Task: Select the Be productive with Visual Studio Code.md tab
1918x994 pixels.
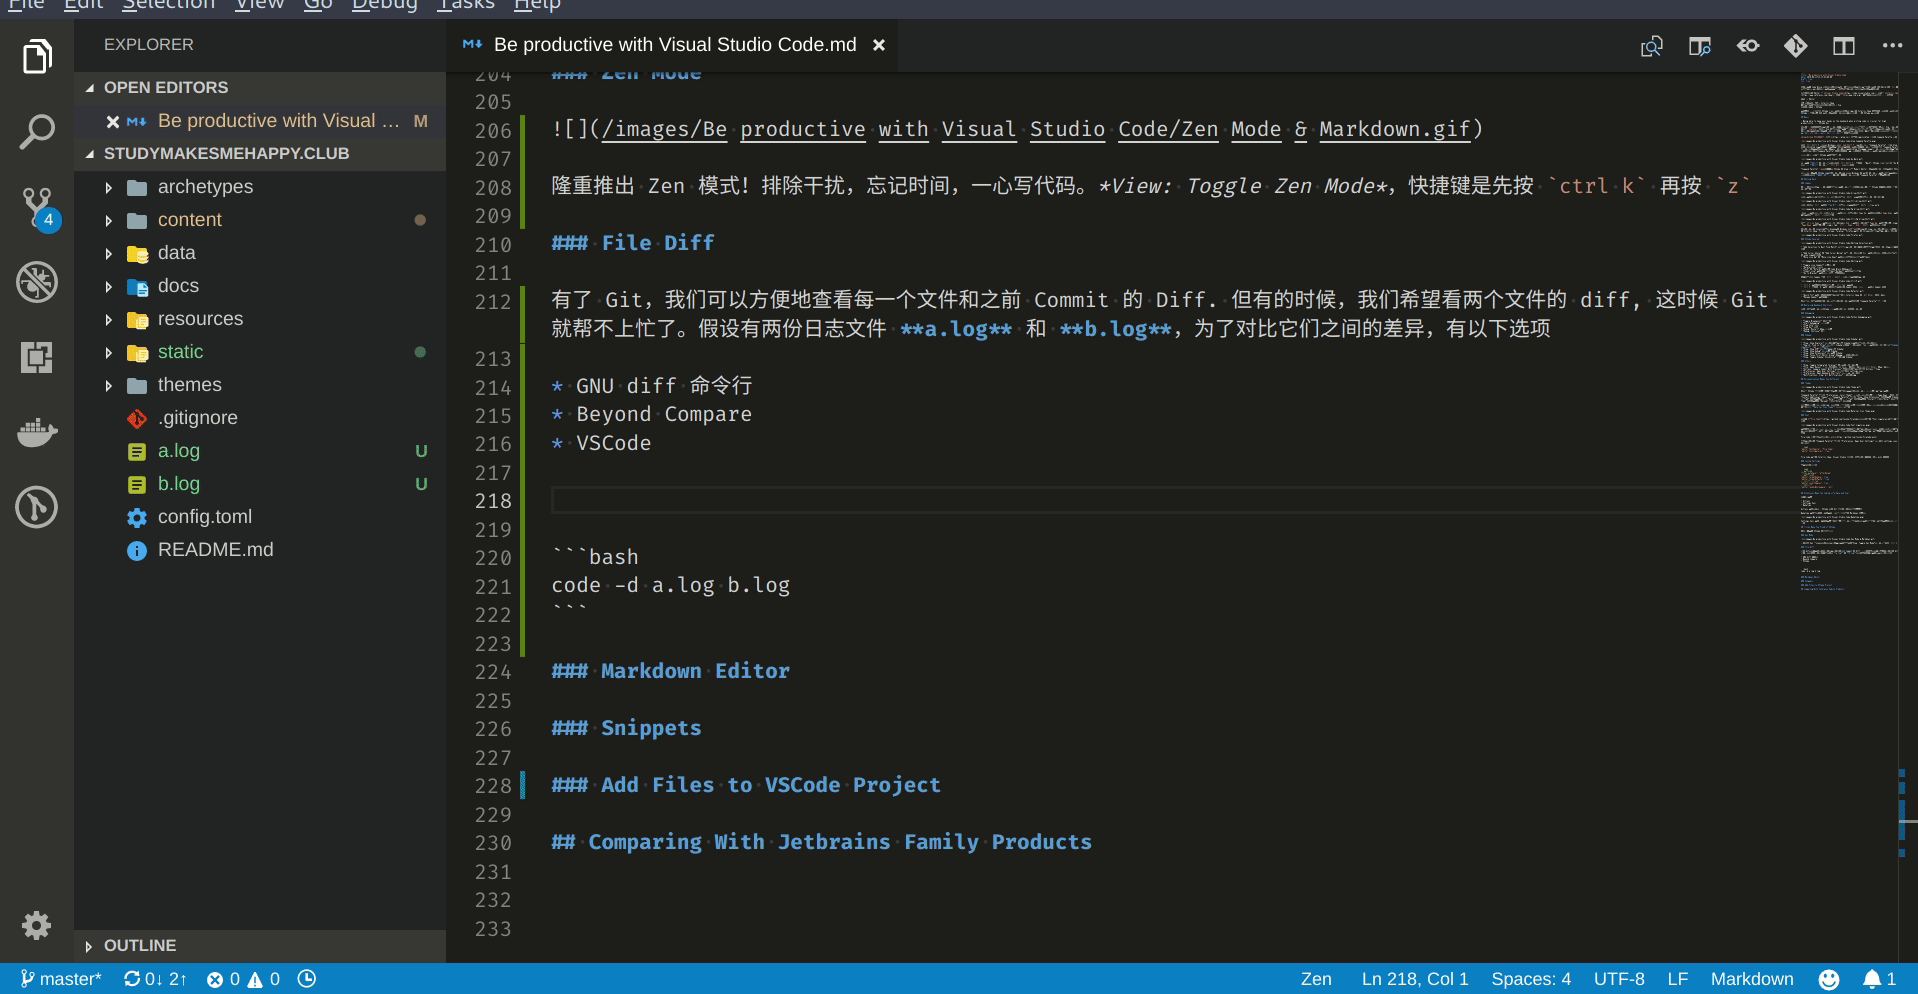Action: [x=672, y=45]
